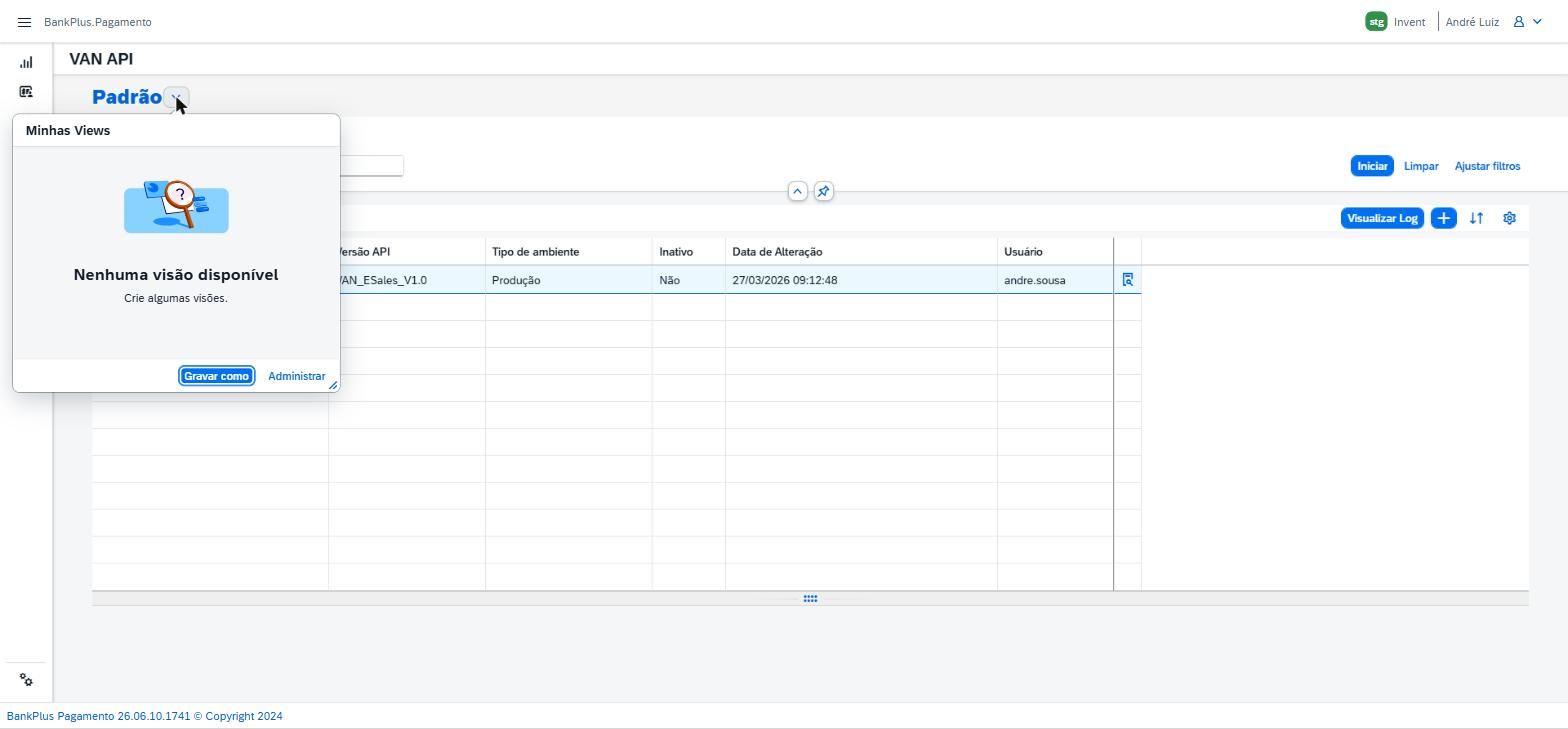Viewport: 1568px width, 729px height.
Task: Click Gravar como in Minhas Views
Action: point(216,376)
